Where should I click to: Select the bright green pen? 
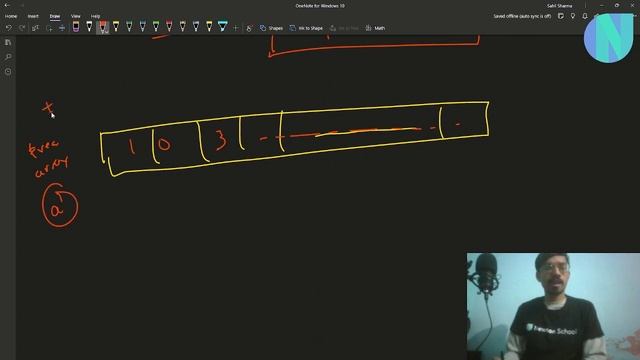(x=156, y=27)
